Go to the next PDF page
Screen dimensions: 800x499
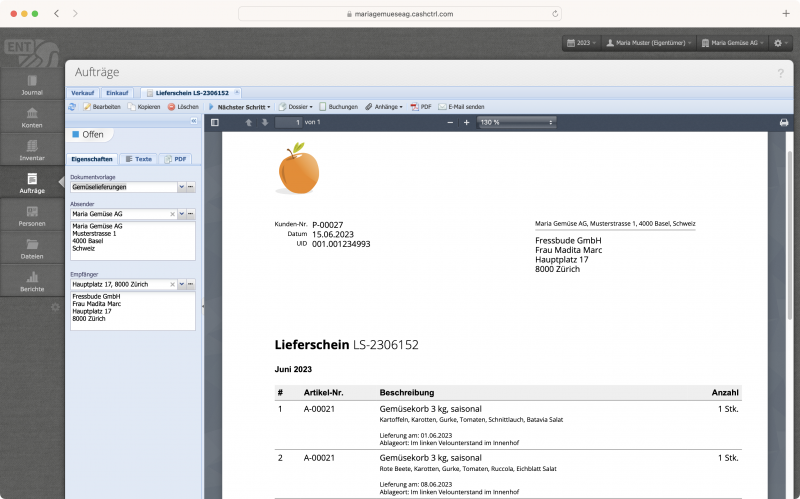(264, 122)
